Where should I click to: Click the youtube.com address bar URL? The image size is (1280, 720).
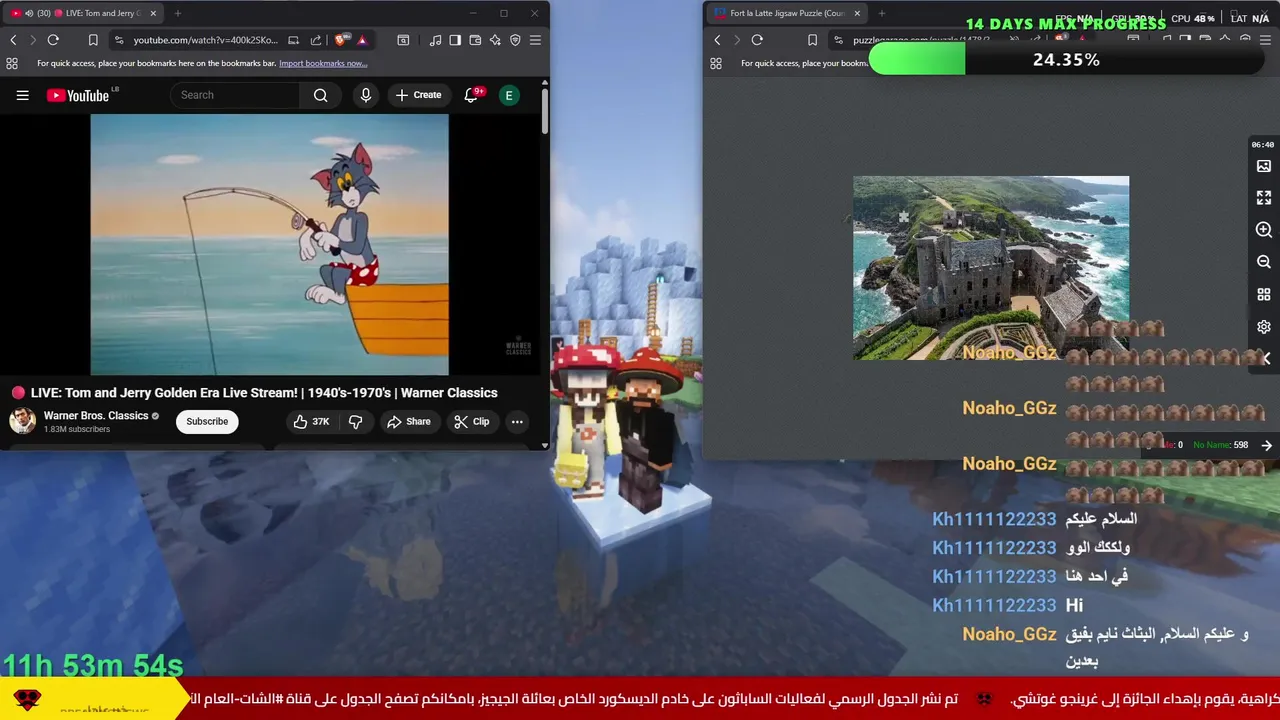[x=205, y=40]
